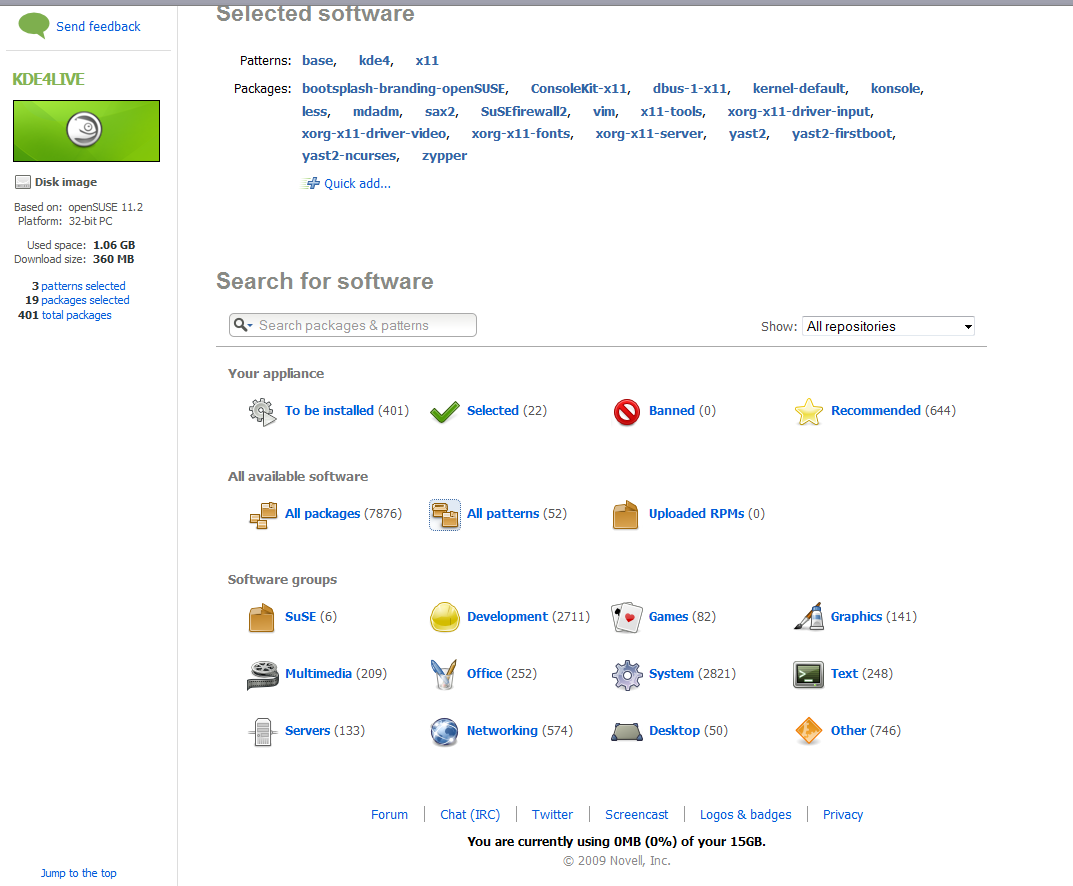Click the Networking globe icon
Image resolution: width=1073 pixels, height=886 pixels.
click(444, 732)
